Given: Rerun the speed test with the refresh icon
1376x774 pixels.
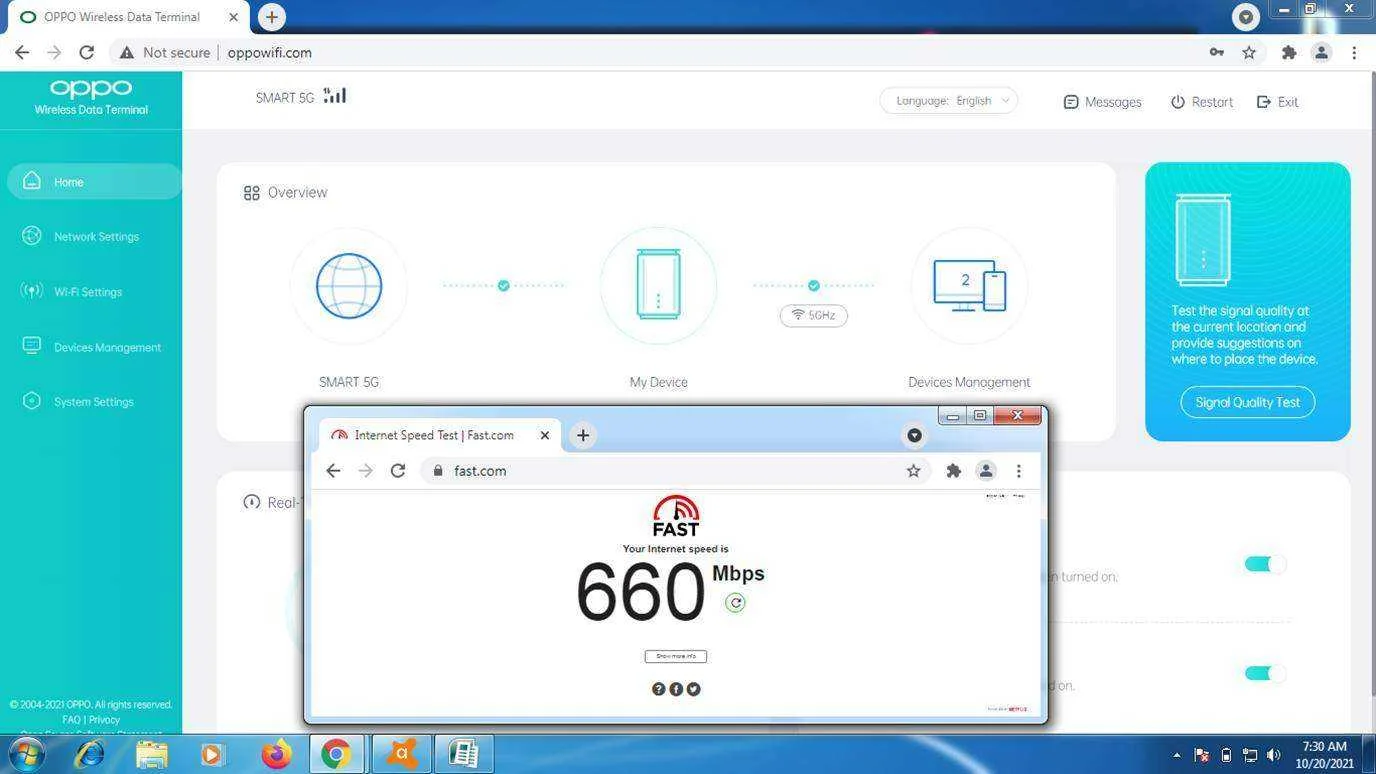Looking at the screenshot, I should tap(735, 602).
